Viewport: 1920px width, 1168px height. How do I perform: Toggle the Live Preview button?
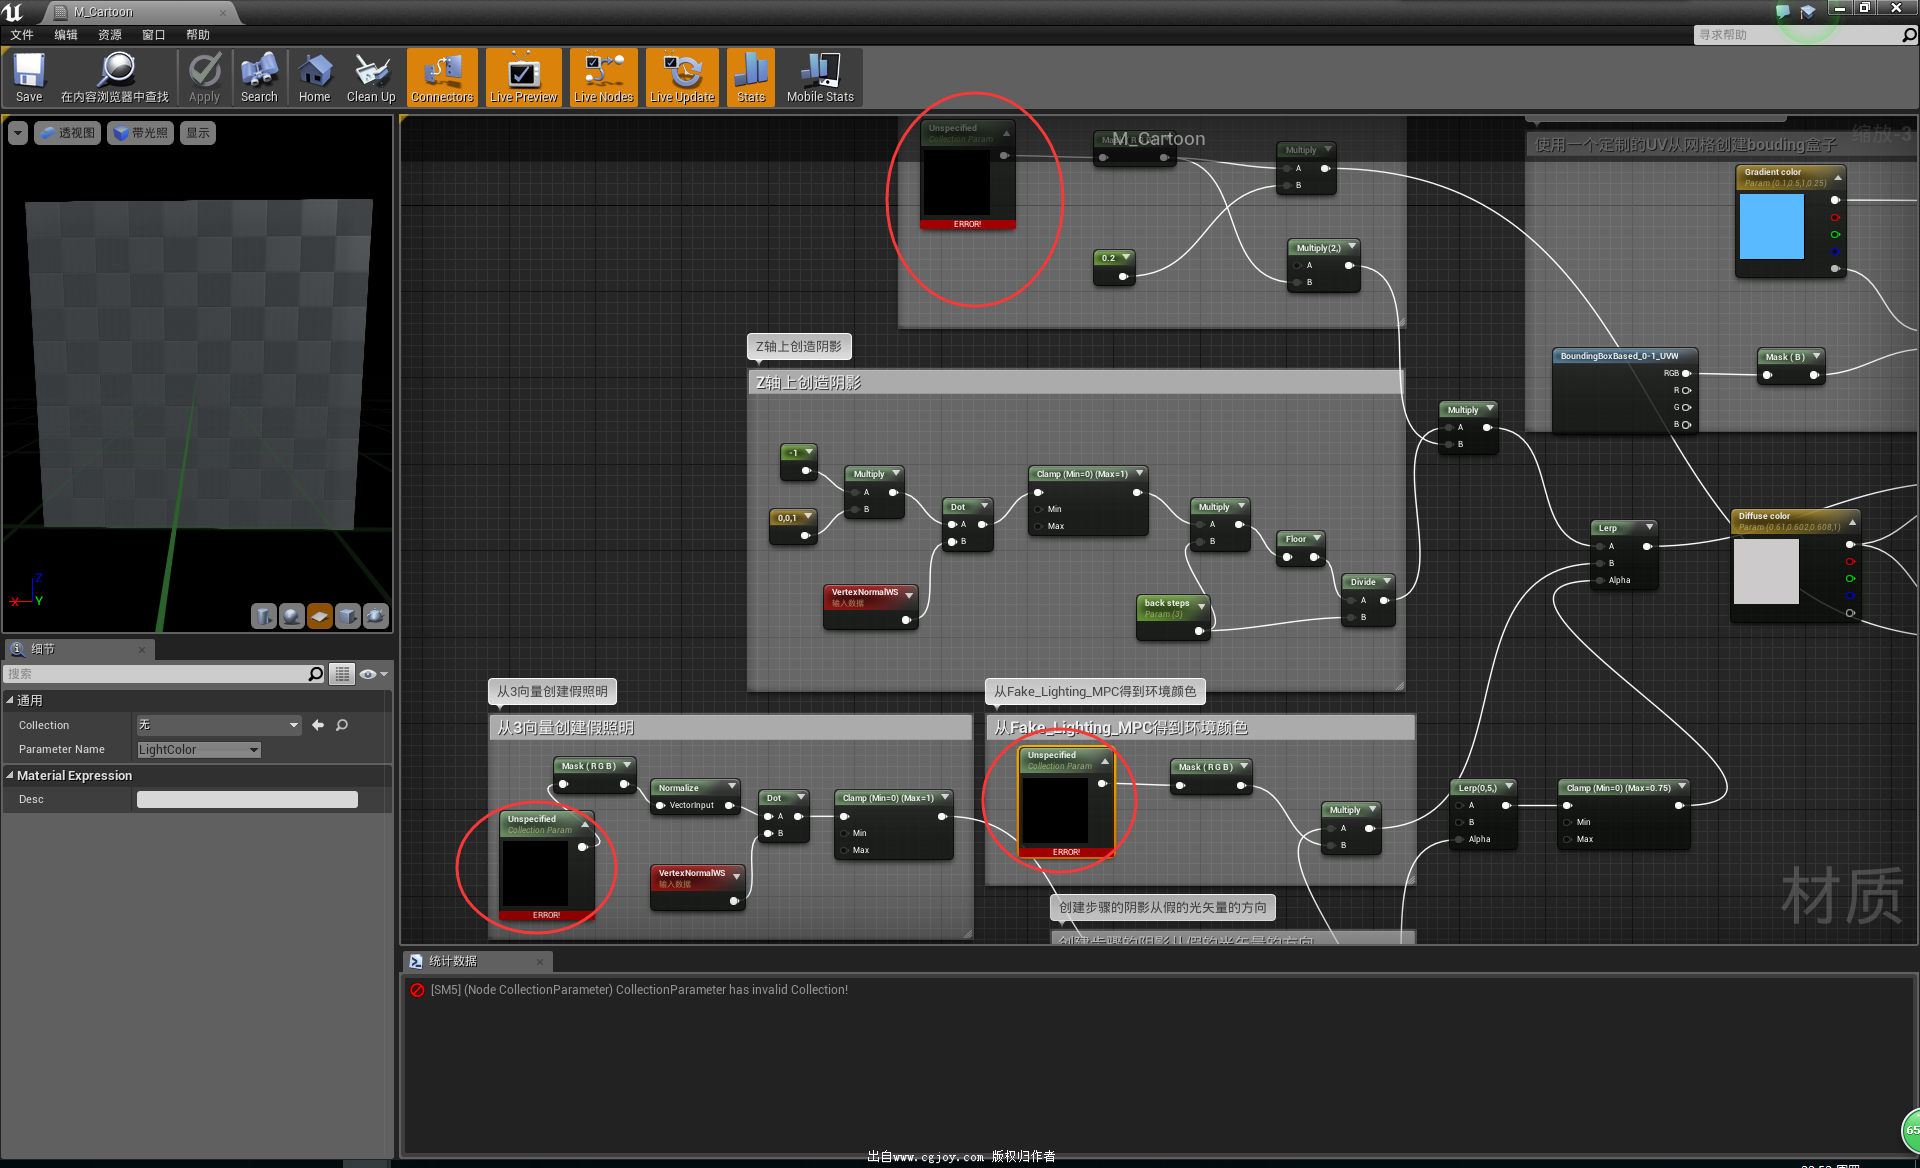(x=523, y=77)
